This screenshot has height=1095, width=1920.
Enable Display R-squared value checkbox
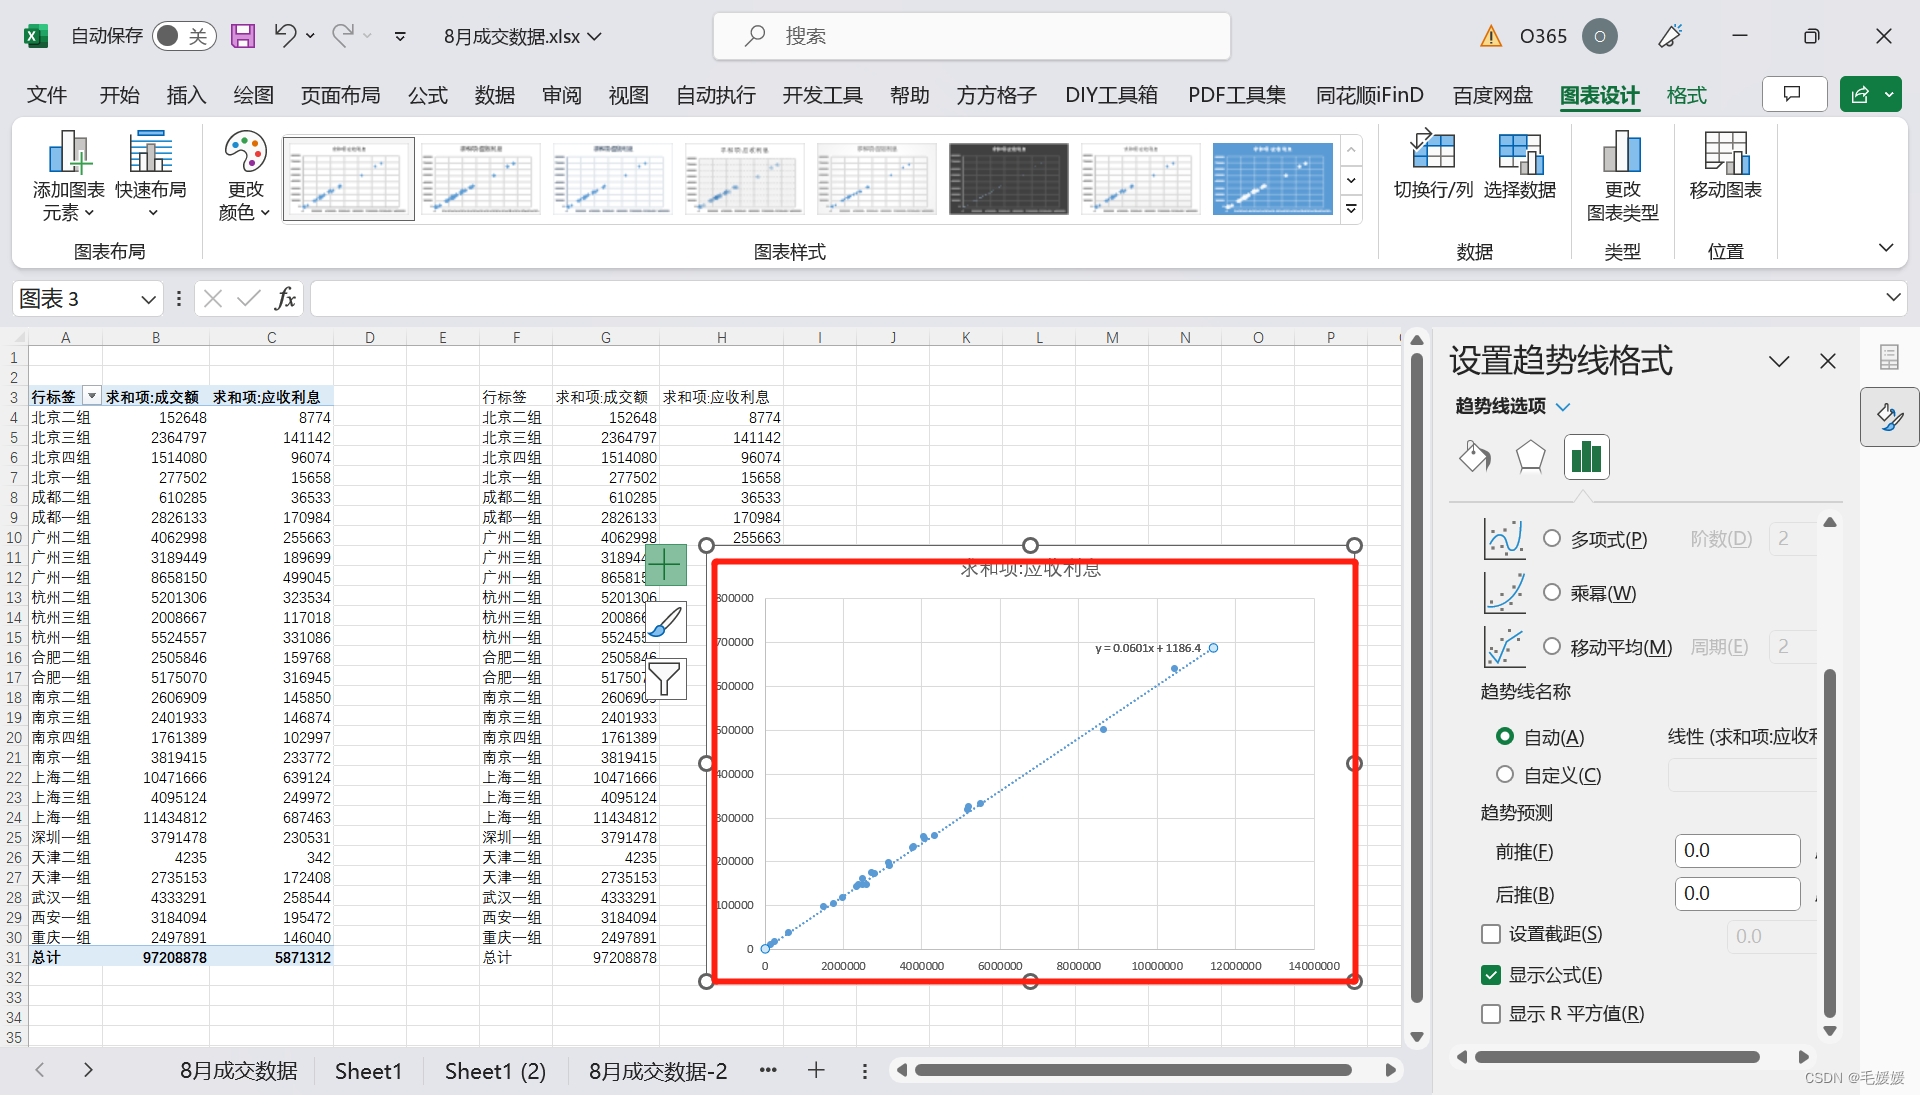pos(1491,1013)
